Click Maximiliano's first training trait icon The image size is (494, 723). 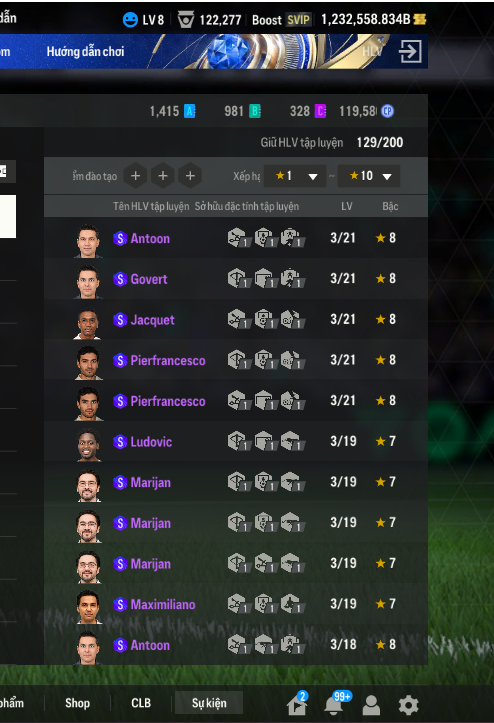tap(238, 604)
